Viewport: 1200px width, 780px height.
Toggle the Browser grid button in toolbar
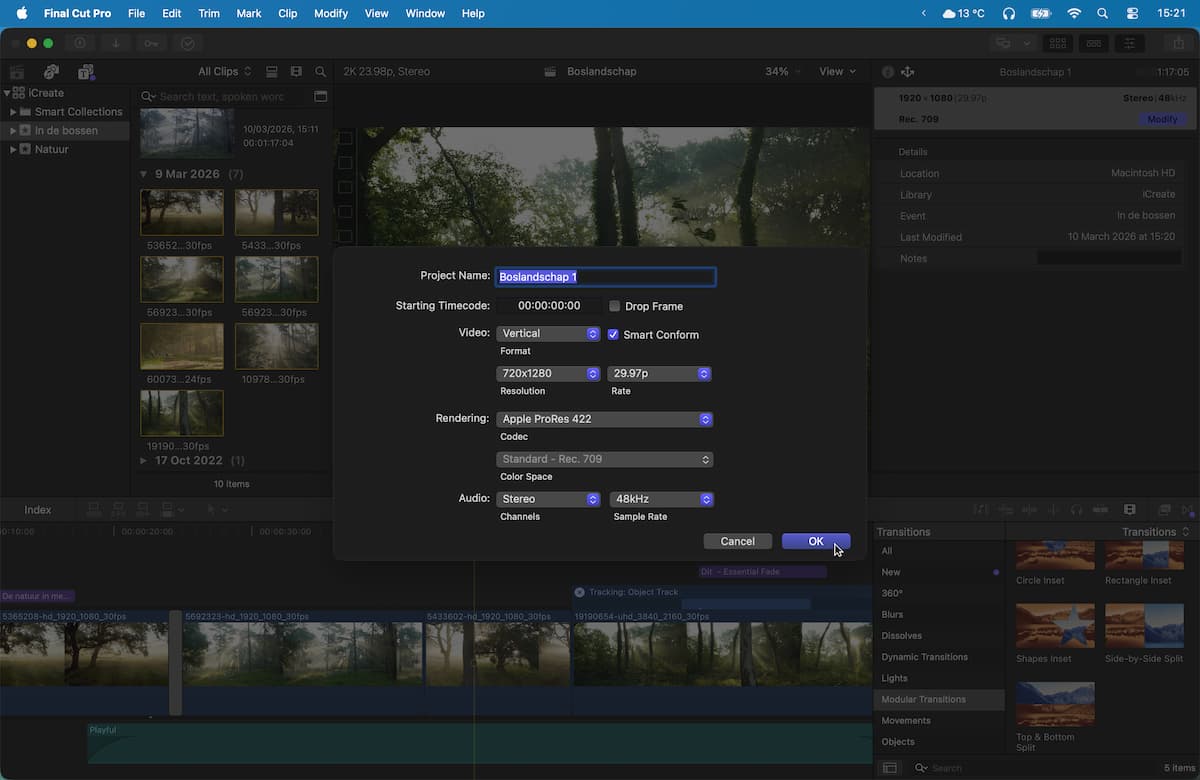pyautogui.click(x=1058, y=43)
